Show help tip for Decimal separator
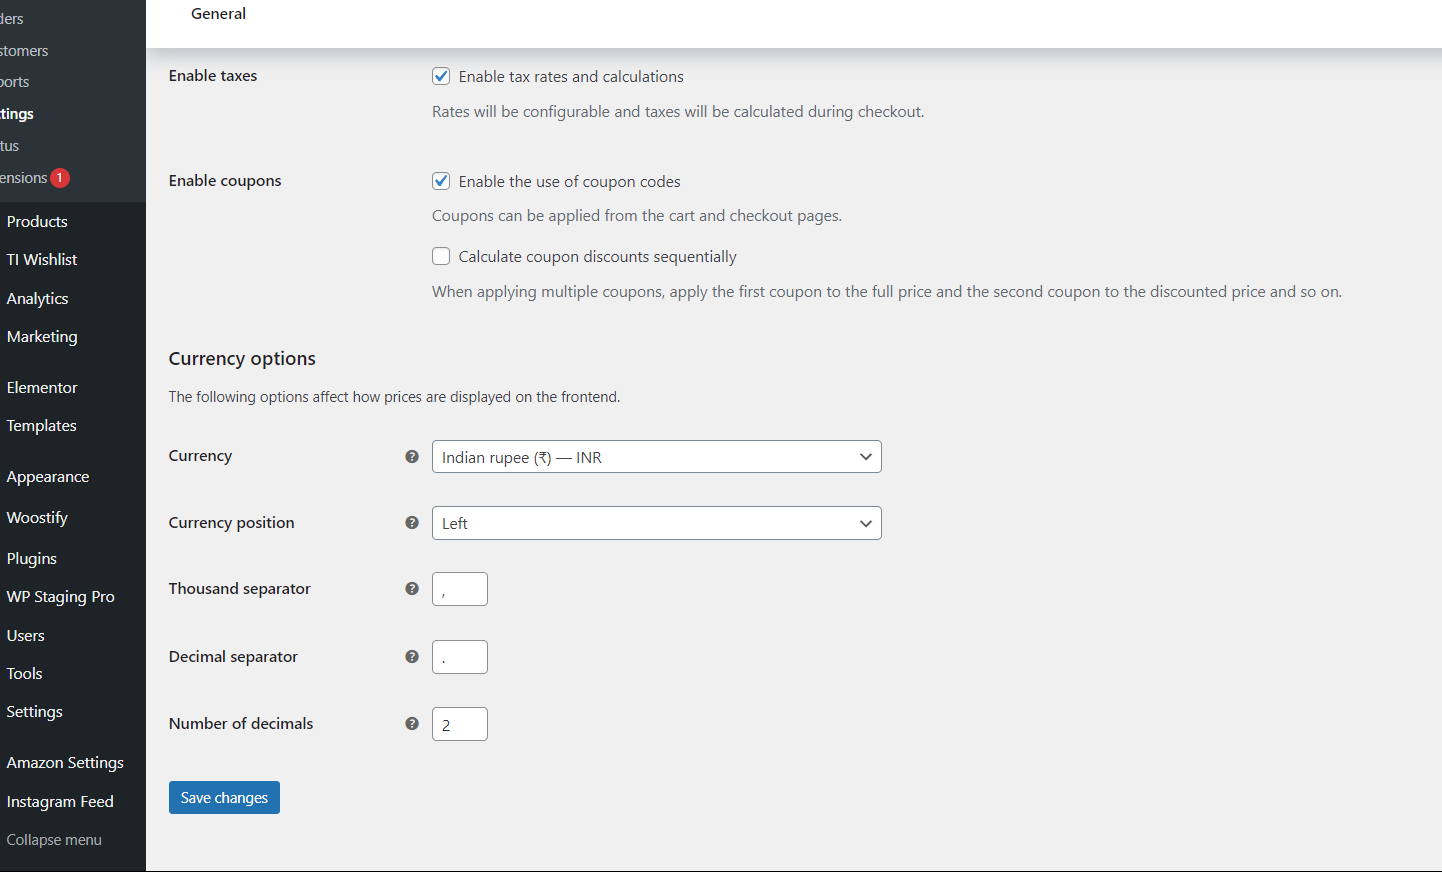Viewport: 1442px width, 872px height. 411,656
